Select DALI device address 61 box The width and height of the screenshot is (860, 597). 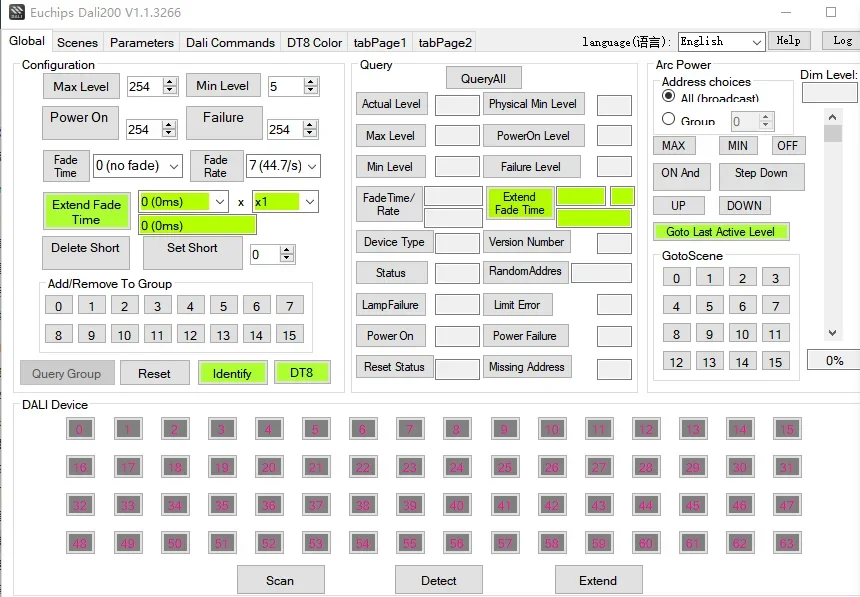[x=693, y=543]
